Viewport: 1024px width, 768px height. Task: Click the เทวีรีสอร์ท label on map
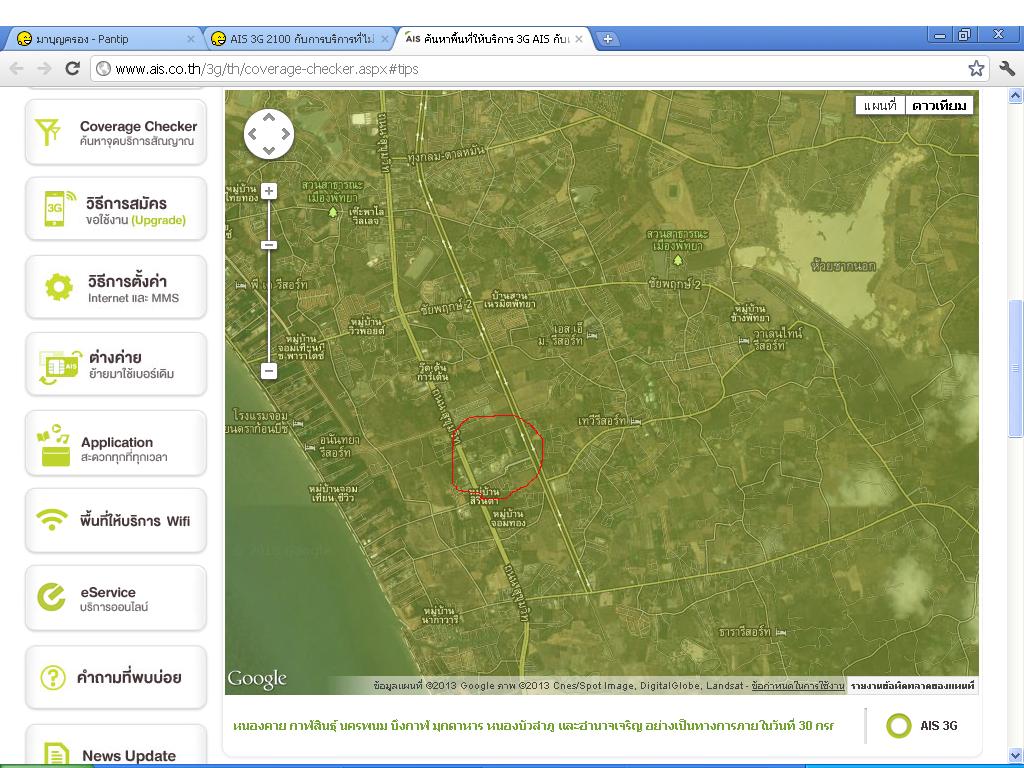[x=602, y=421]
